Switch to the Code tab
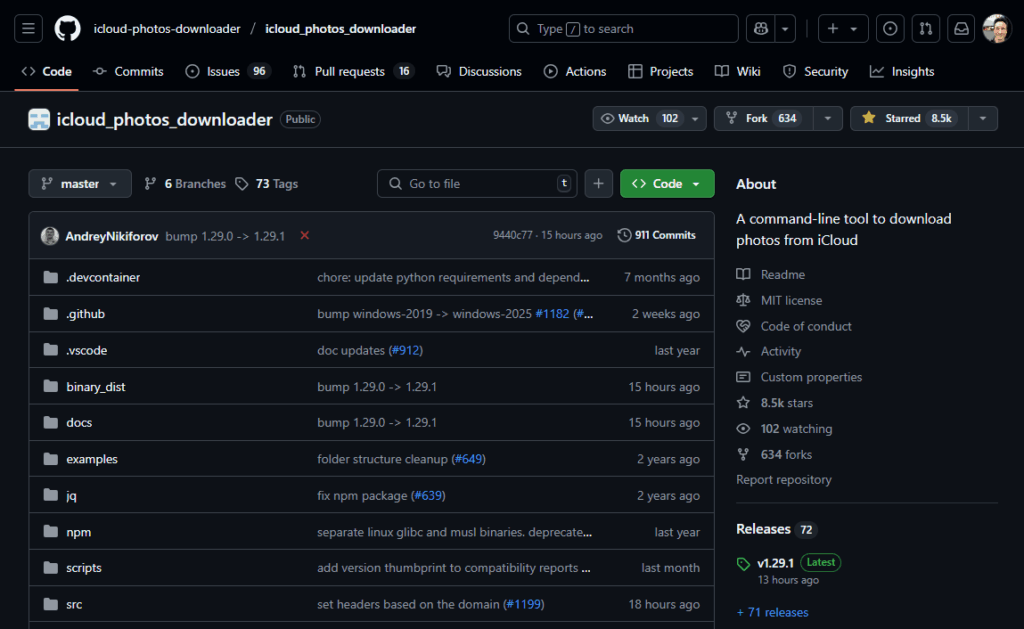The image size is (1024, 629). tap(46, 72)
